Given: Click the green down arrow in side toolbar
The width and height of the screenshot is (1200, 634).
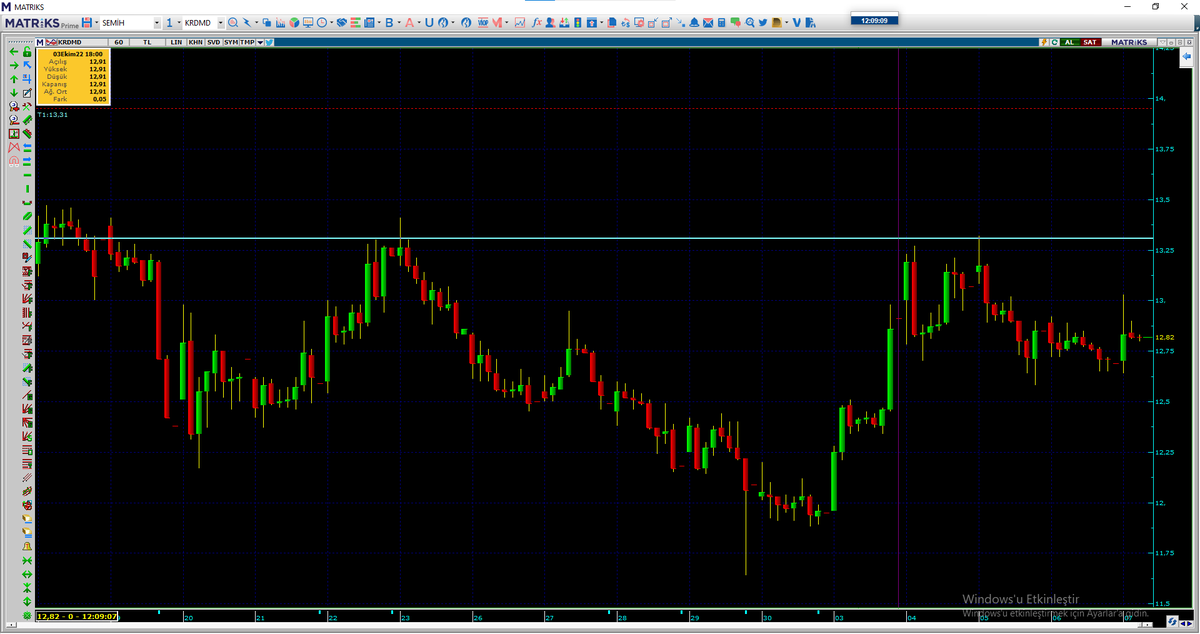Looking at the screenshot, I should (x=14, y=93).
